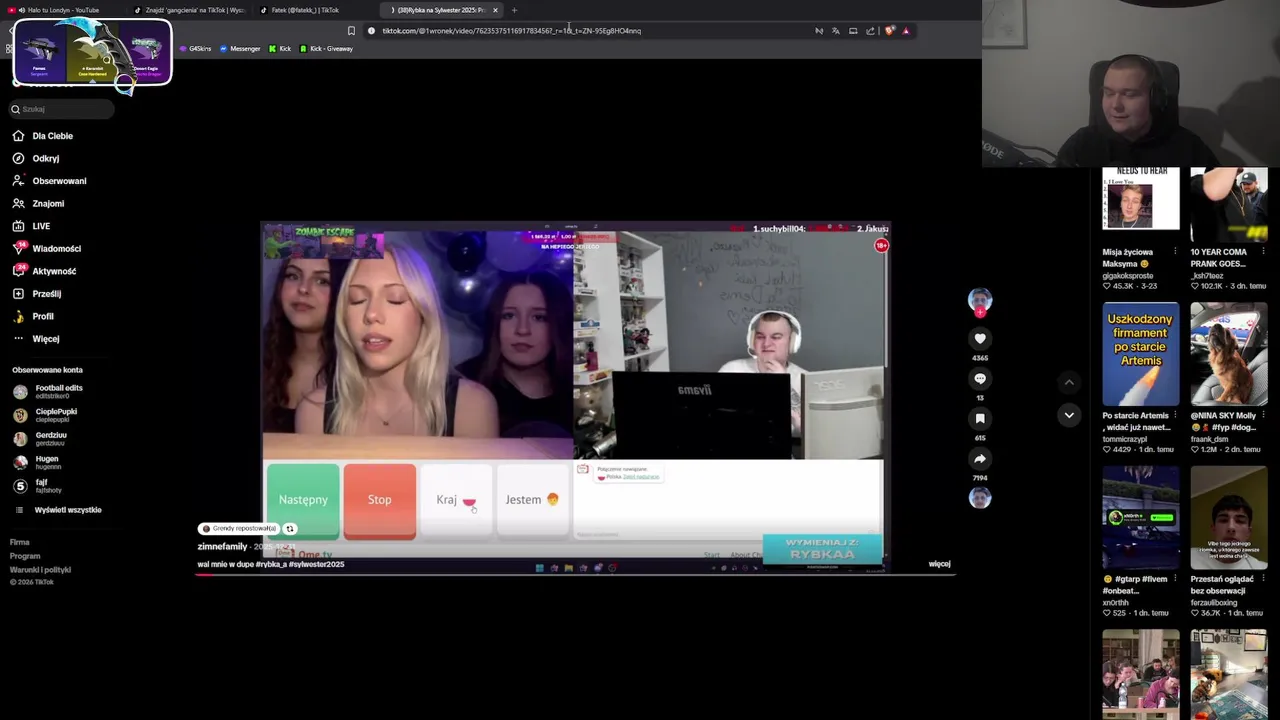Click the Szukaj search field
This screenshot has width=1280, height=720.
click(x=60, y=109)
